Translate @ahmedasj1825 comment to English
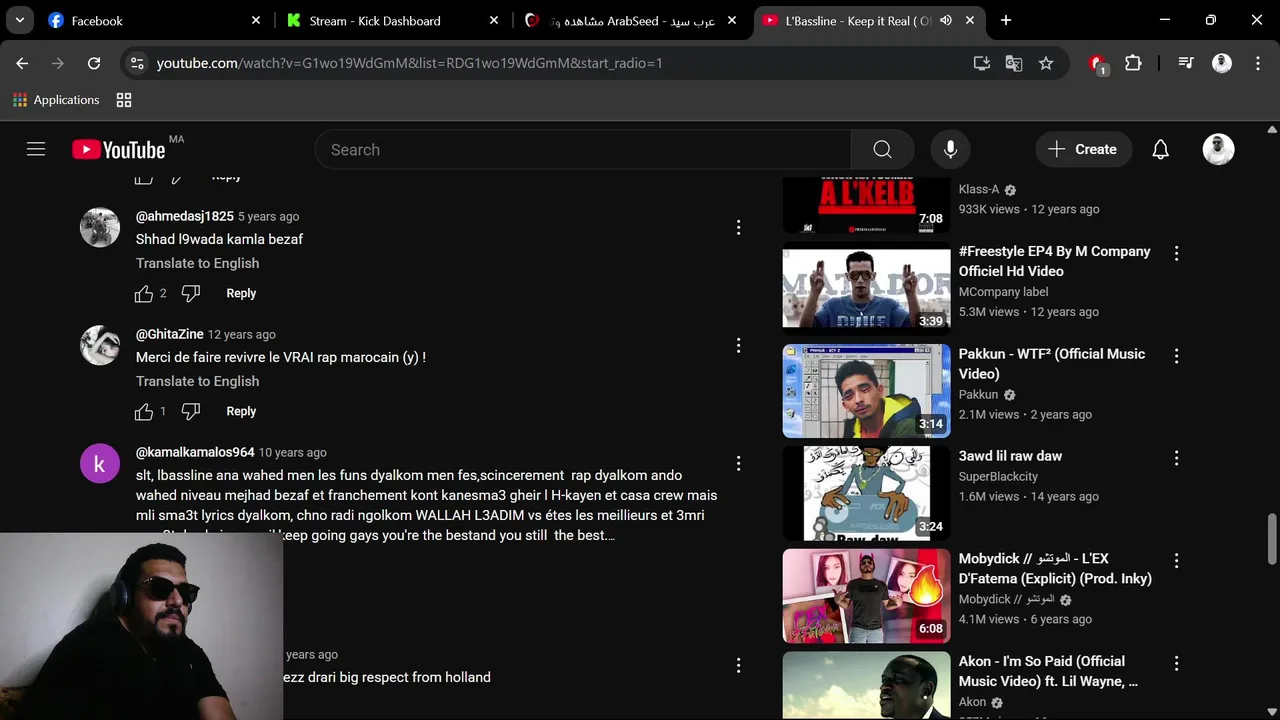The image size is (1280, 720). pyautogui.click(x=197, y=263)
